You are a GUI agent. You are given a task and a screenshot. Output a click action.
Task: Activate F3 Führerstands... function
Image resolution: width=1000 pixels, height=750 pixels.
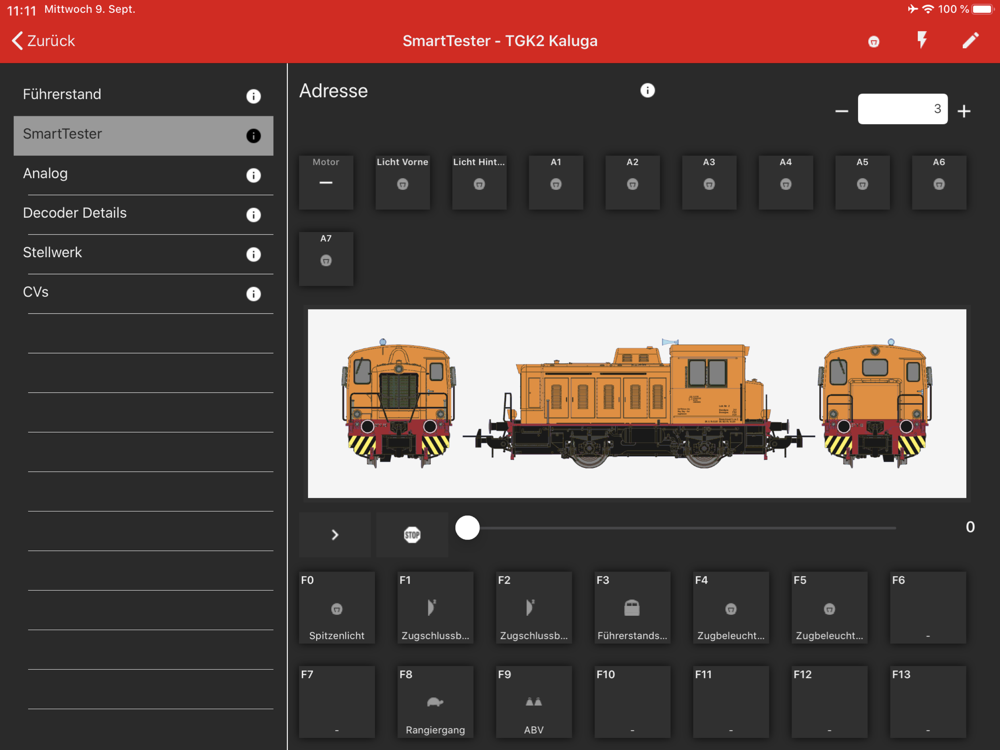click(632, 608)
